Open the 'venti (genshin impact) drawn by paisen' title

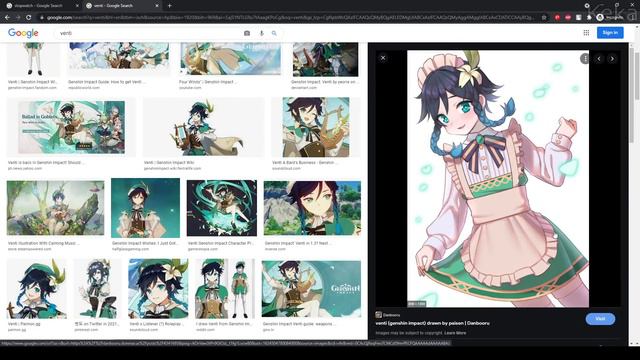pyautogui.click(x=432, y=323)
